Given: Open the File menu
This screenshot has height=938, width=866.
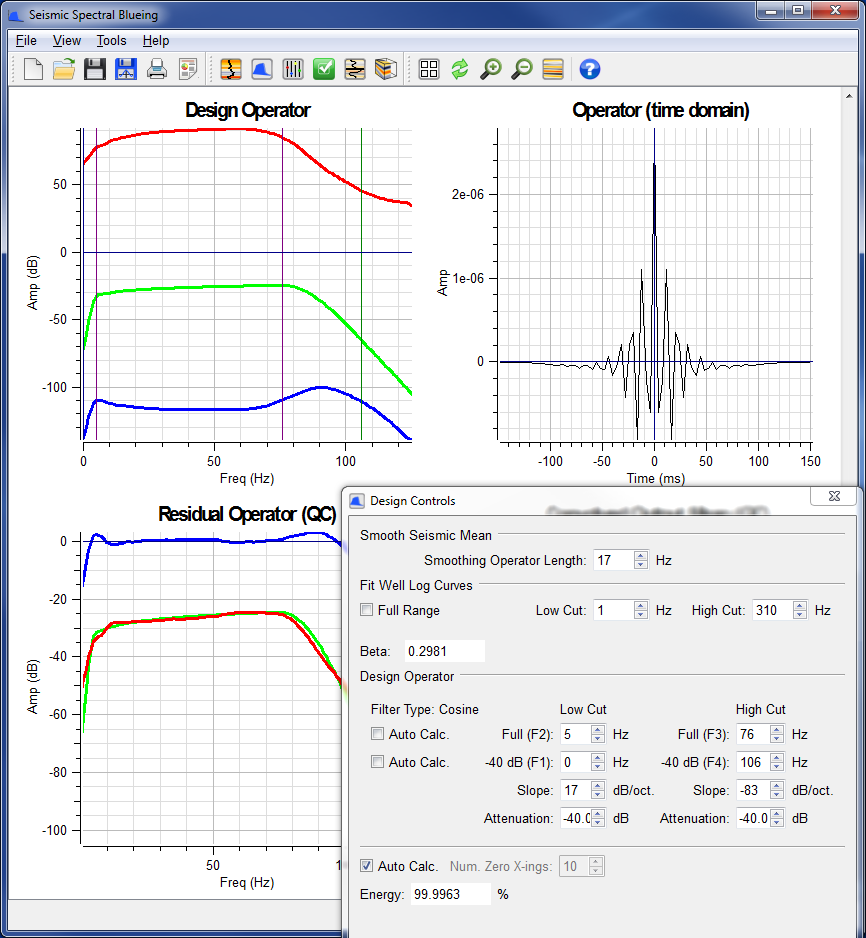Looking at the screenshot, I should pyautogui.click(x=26, y=41).
